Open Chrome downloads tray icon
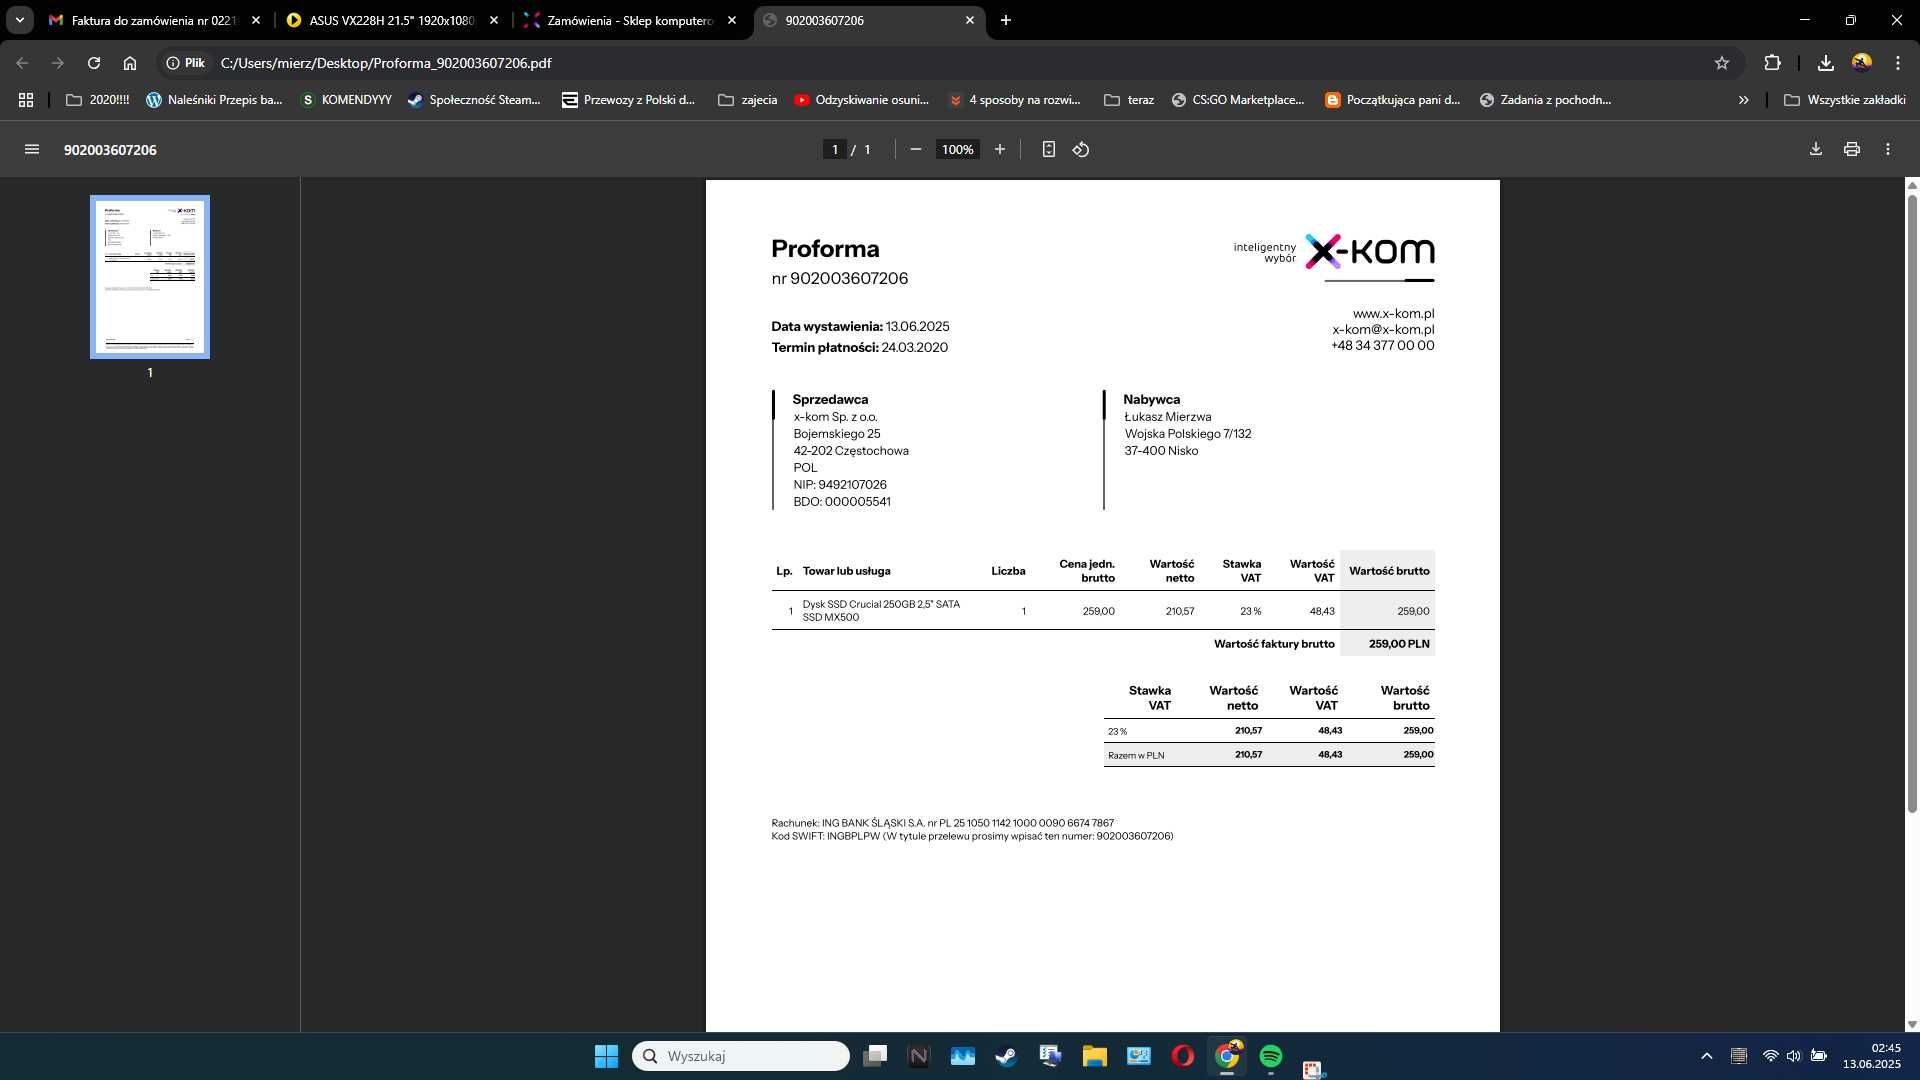Screen dimensions: 1920x1080 click(1825, 63)
